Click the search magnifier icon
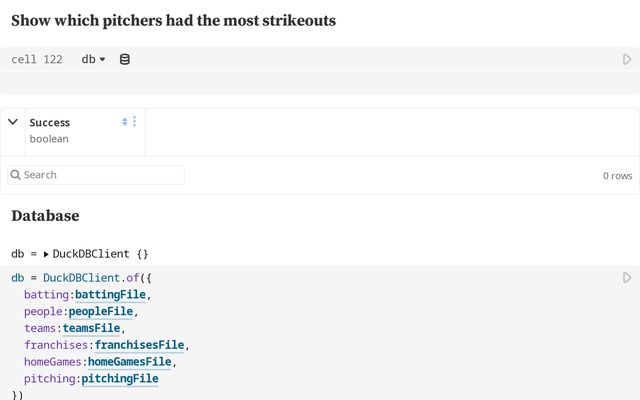This screenshot has width=640, height=400. click(x=16, y=175)
